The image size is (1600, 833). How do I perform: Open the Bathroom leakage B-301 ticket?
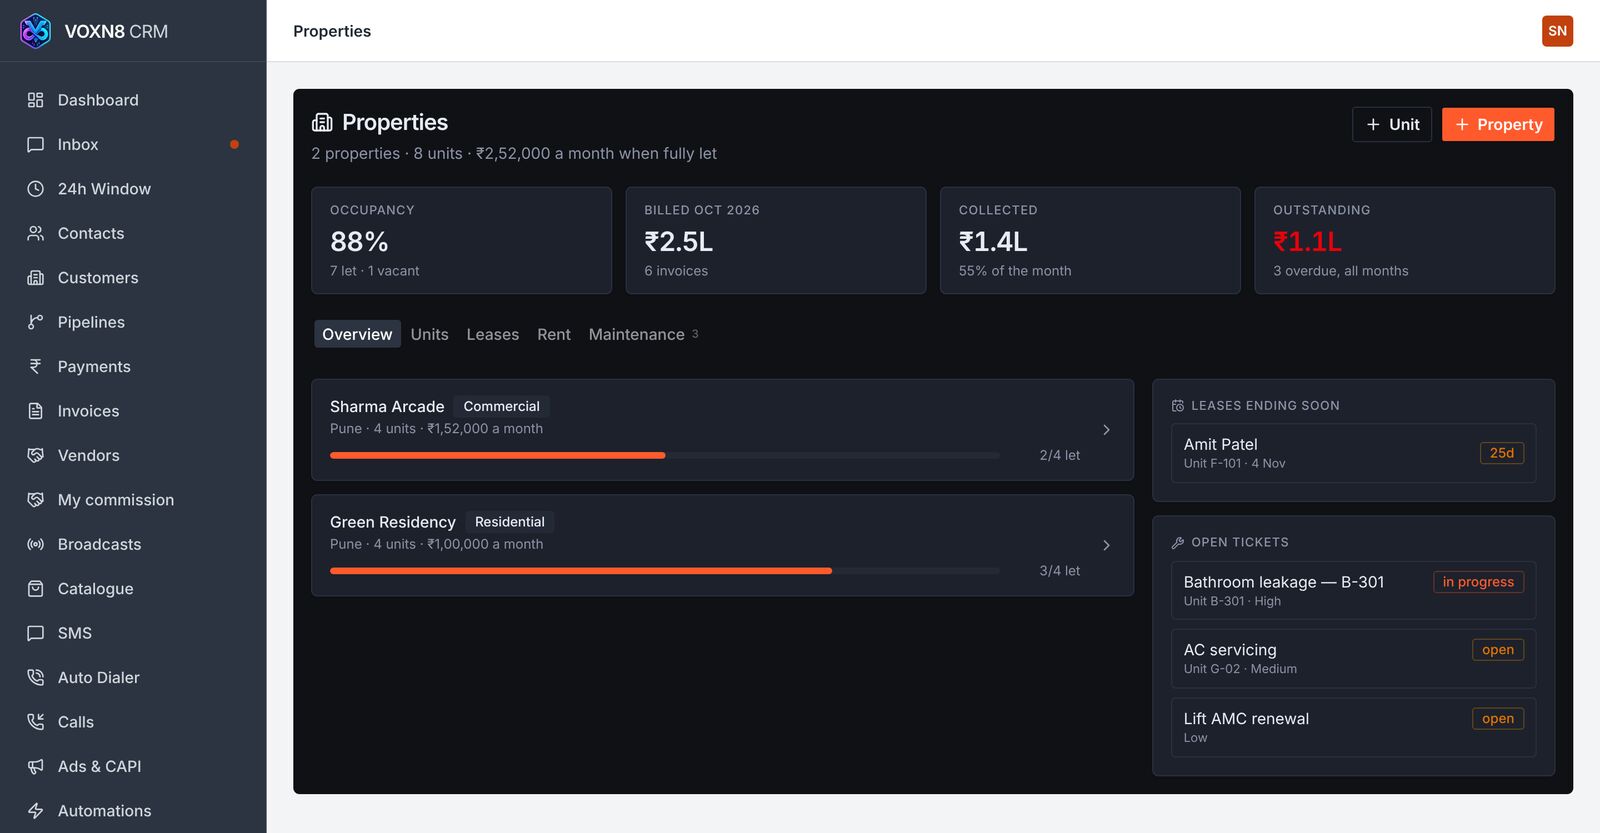coord(1353,591)
